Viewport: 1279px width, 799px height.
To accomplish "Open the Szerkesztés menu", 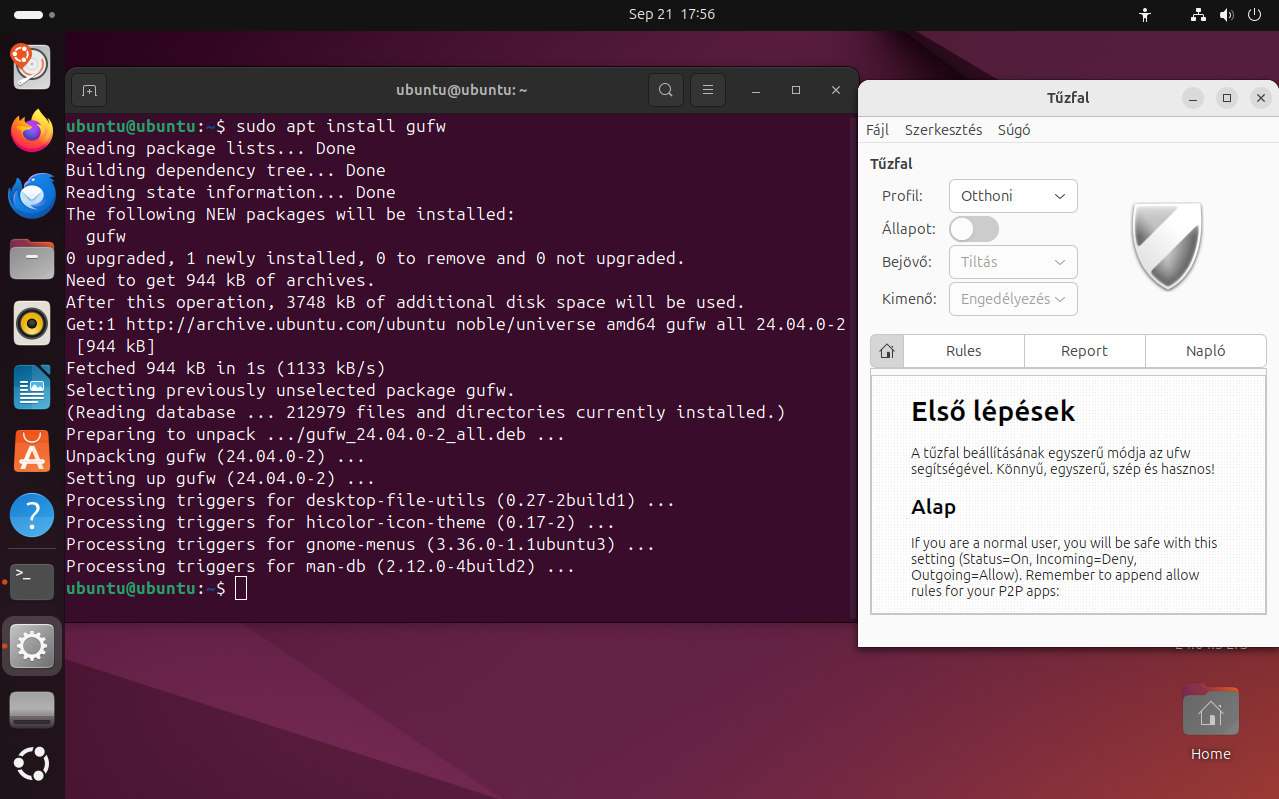I will 943,130.
